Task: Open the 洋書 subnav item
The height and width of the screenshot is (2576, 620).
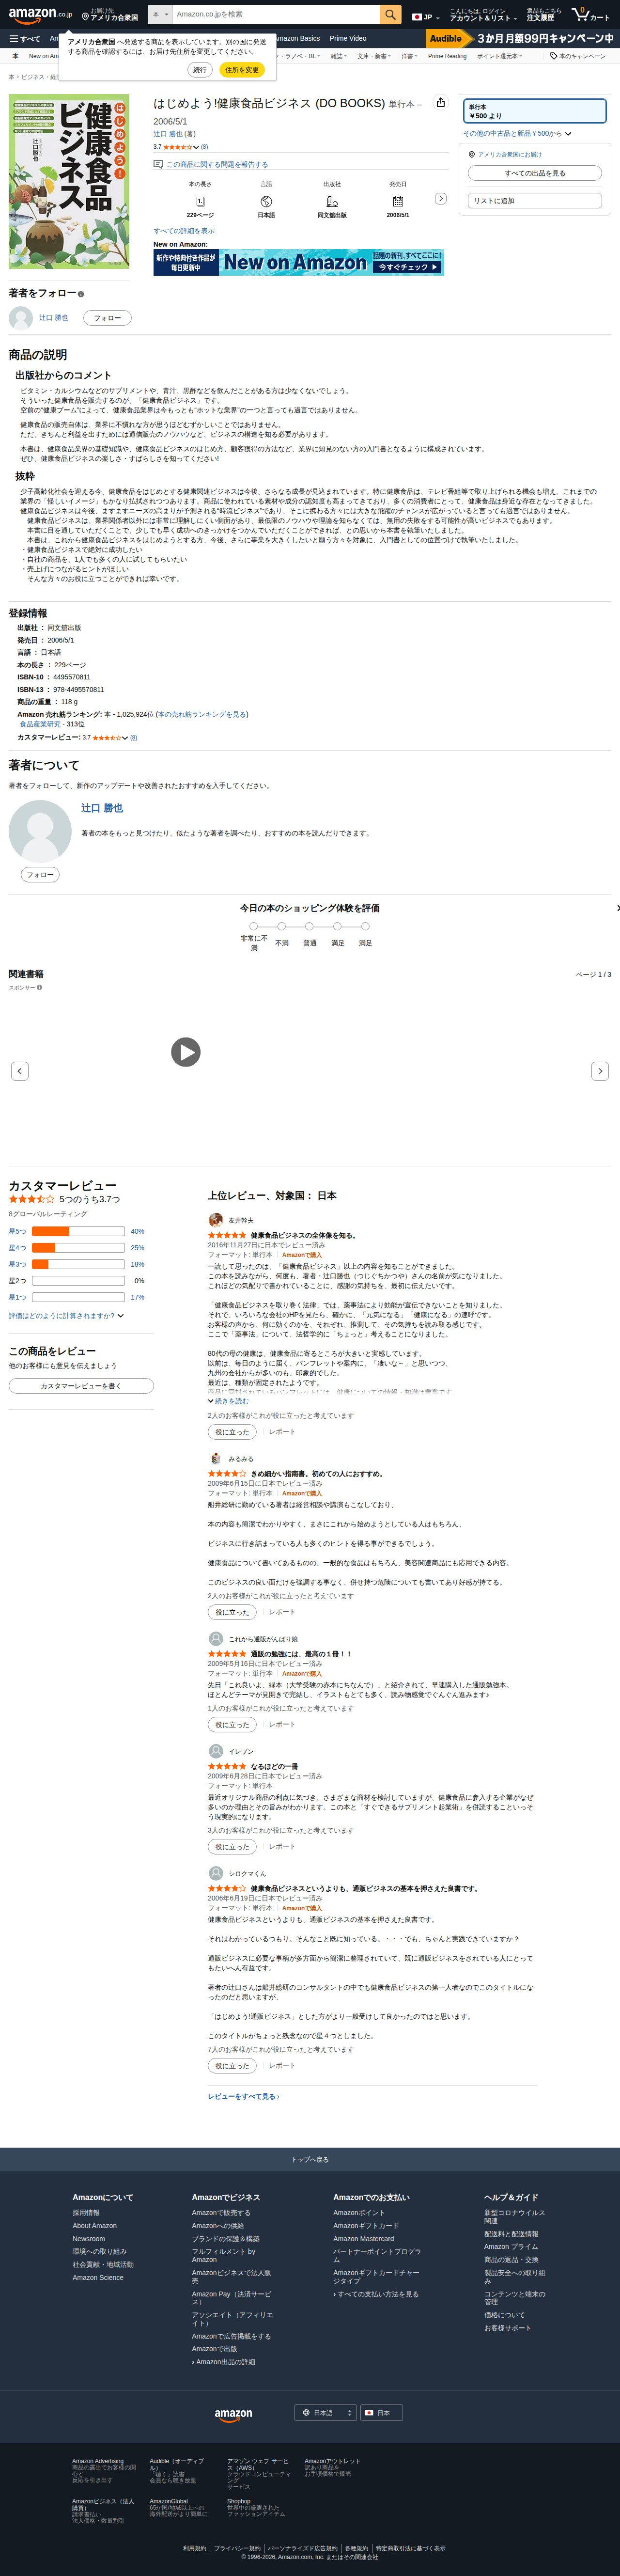Action: click(x=408, y=56)
